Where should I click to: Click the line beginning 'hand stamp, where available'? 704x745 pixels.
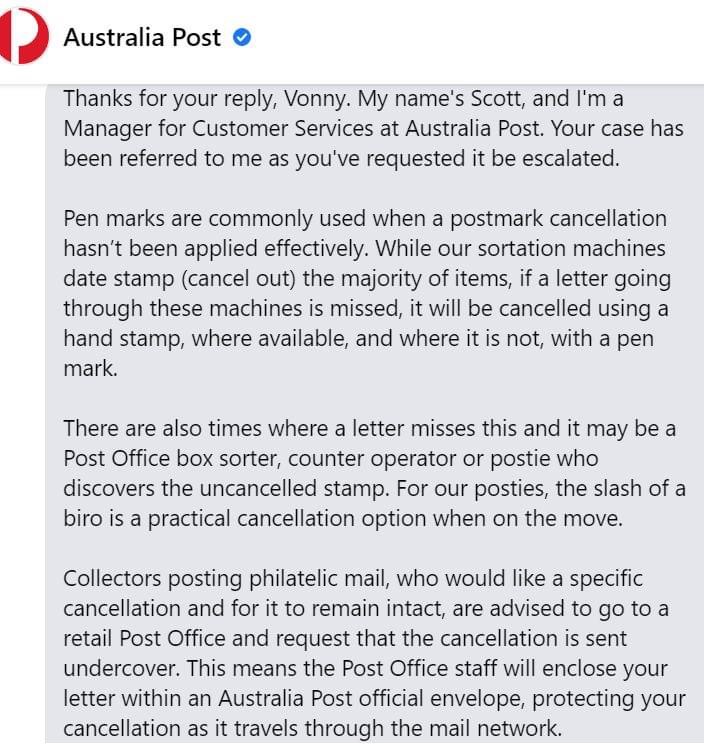359,339
